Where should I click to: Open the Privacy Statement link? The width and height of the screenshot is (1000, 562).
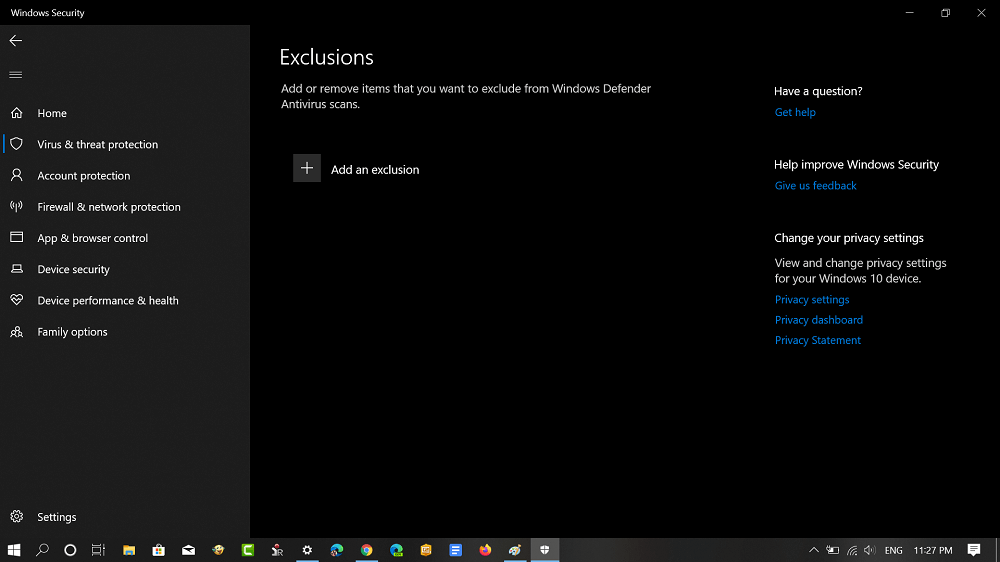pos(818,341)
